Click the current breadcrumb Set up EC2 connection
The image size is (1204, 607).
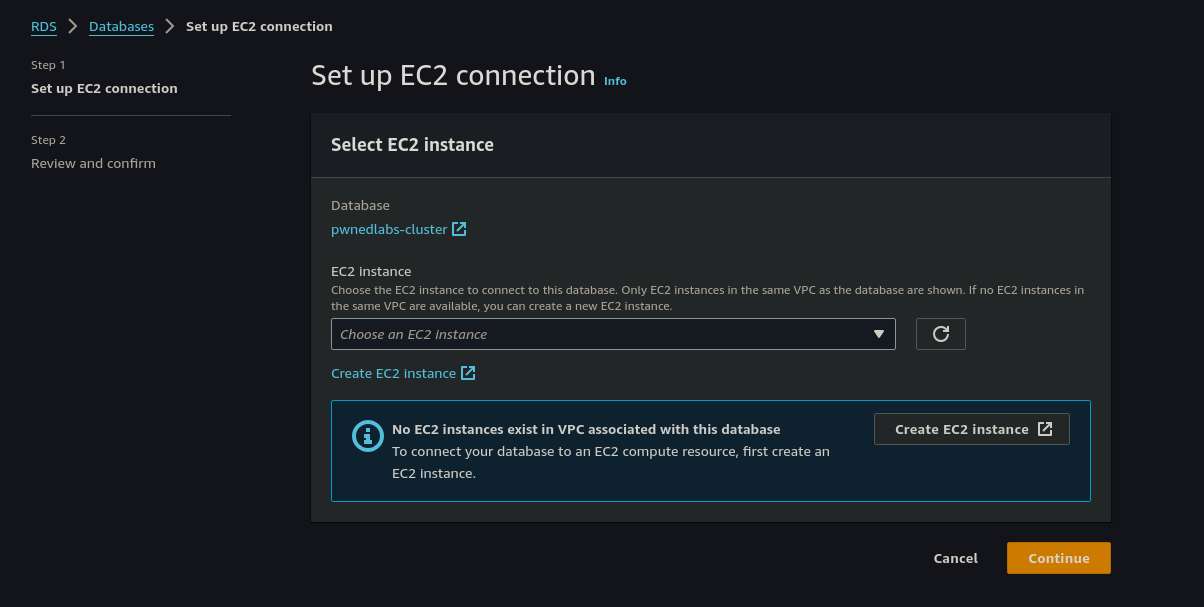pos(259,26)
